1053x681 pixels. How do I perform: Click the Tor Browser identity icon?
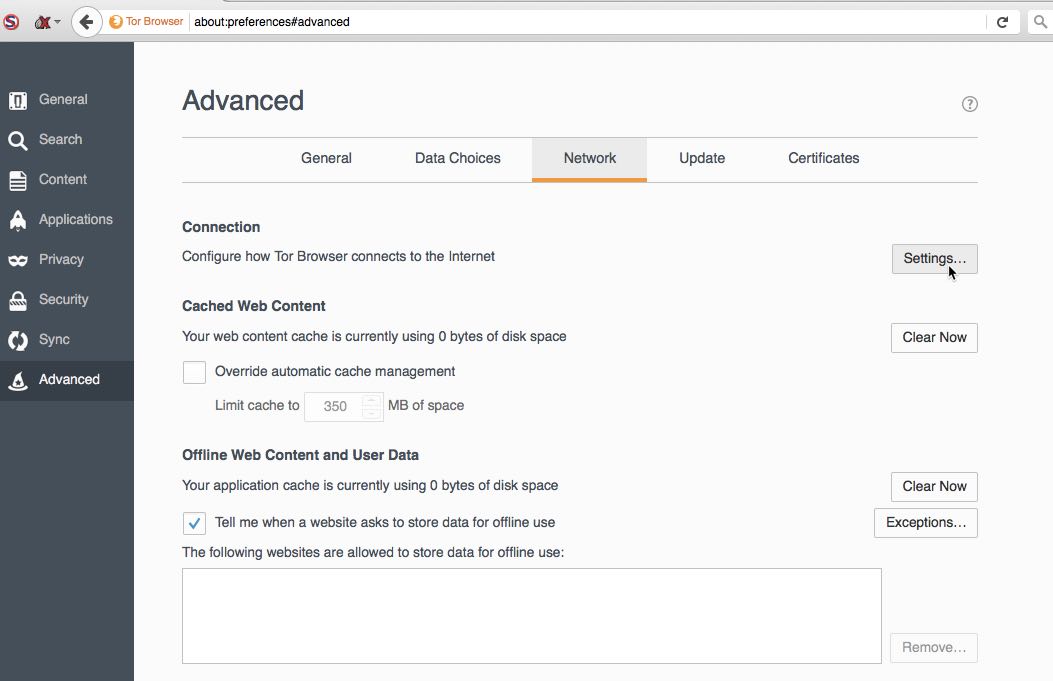click(x=116, y=21)
